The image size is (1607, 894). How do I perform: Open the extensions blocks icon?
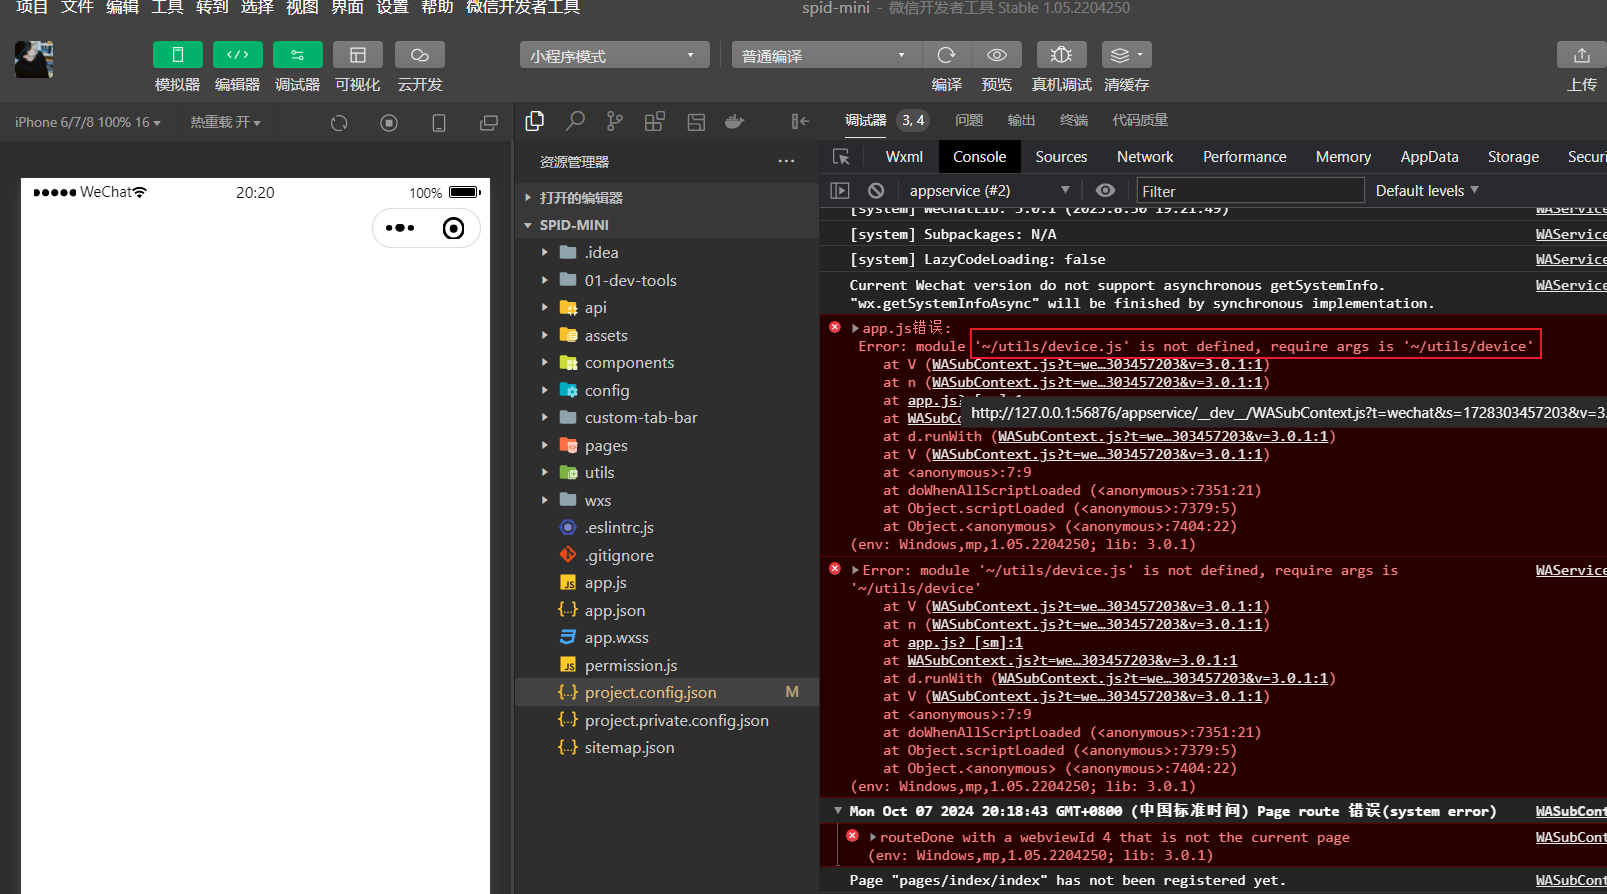pyautogui.click(x=655, y=121)
